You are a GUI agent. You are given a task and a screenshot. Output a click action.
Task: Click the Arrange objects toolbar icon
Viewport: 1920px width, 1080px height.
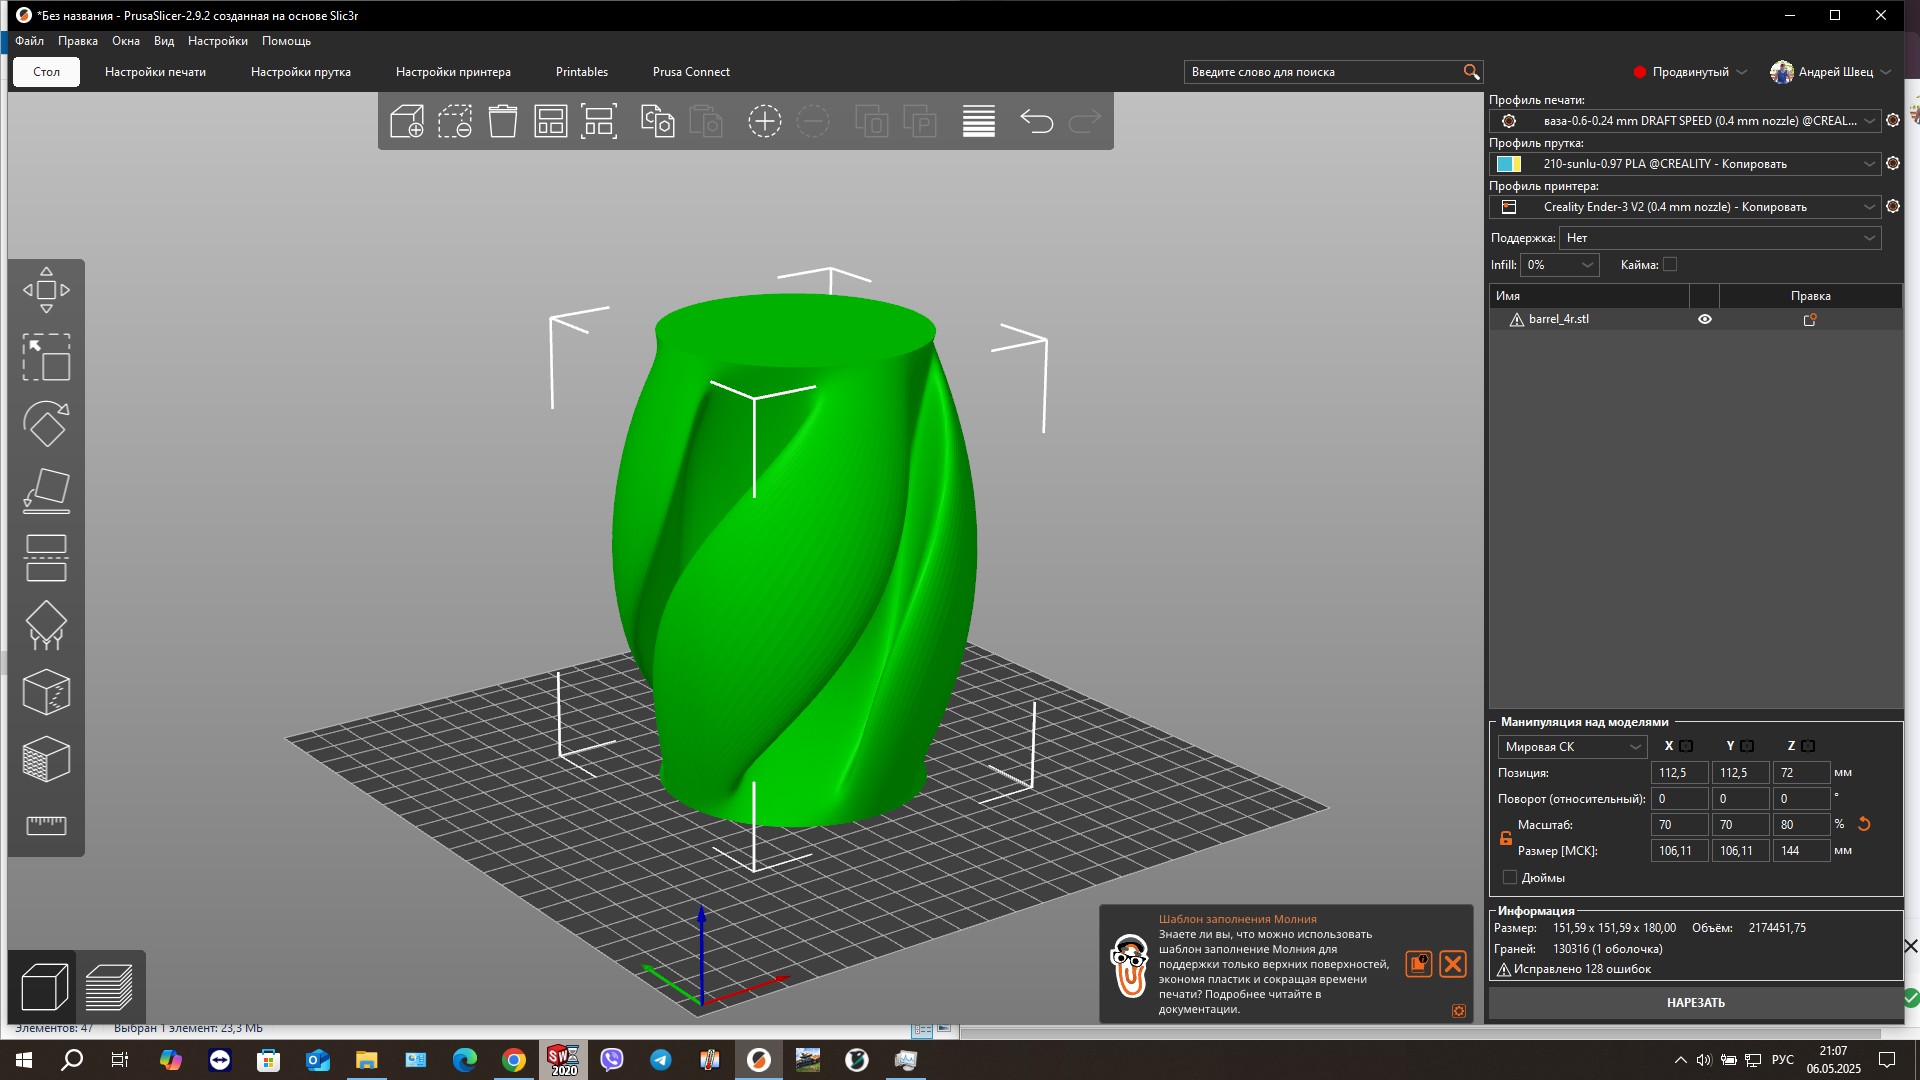click(x=551, y=122)
